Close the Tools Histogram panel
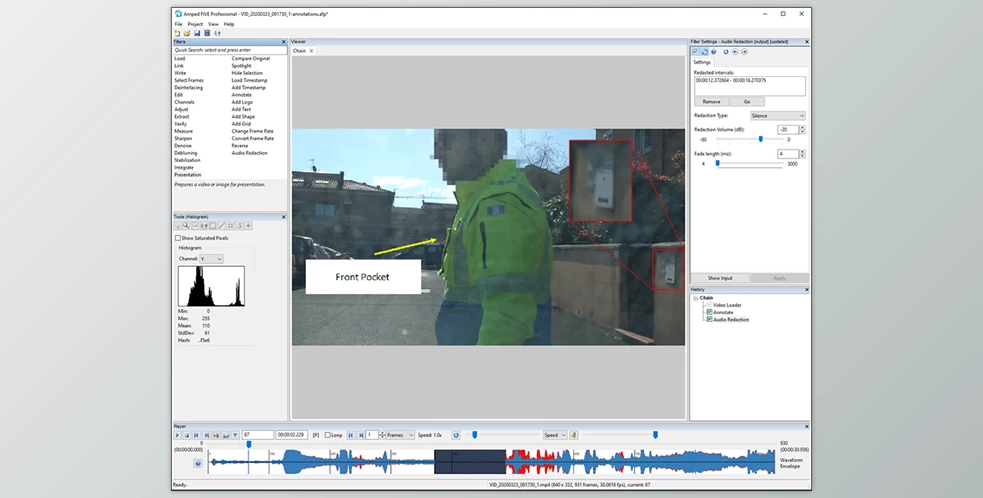Viewport: 983px width, 498px height. click(x=283, y=217)
